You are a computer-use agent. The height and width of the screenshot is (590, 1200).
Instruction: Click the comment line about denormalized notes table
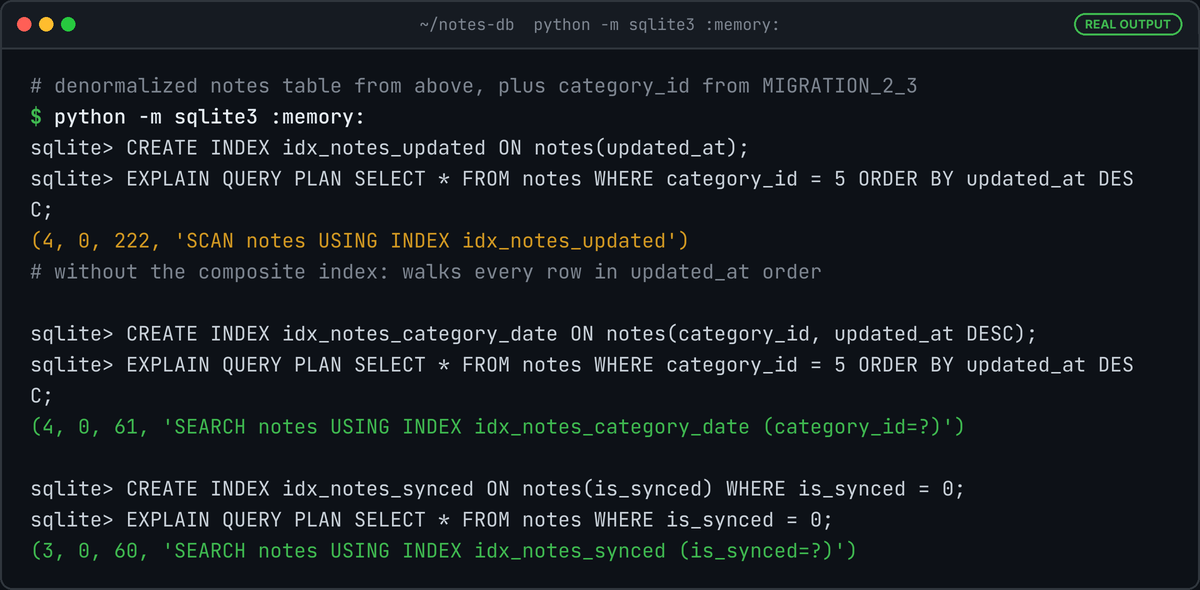(x=474, y=86)
